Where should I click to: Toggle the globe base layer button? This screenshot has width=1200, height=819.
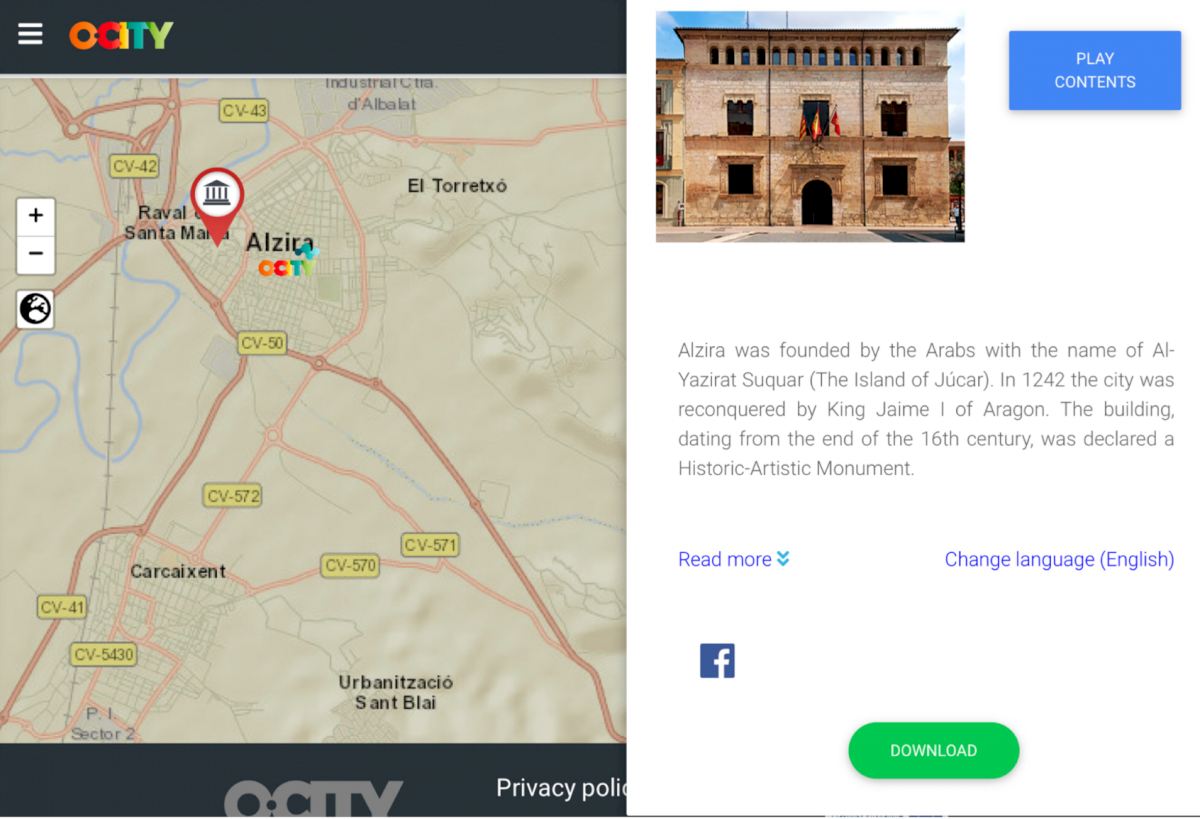point(36,309)
